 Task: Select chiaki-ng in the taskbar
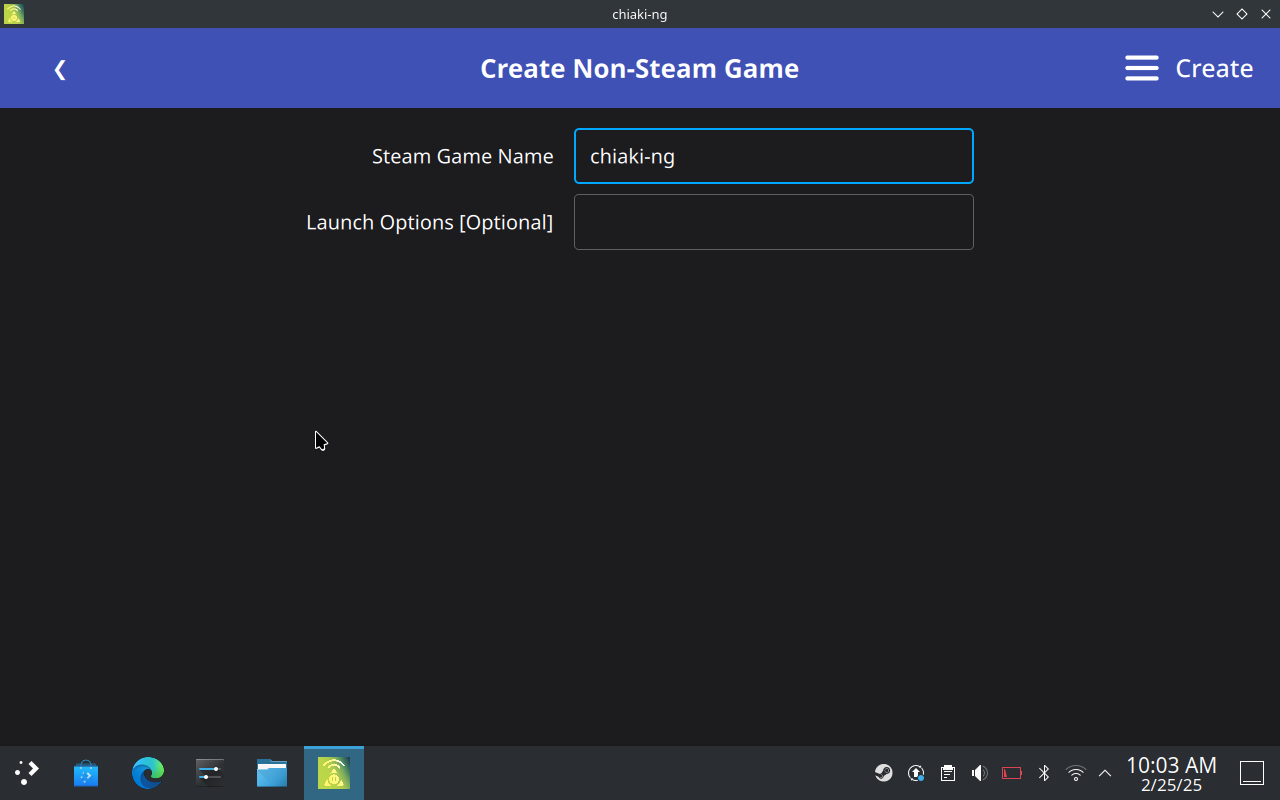pos(333,772)
